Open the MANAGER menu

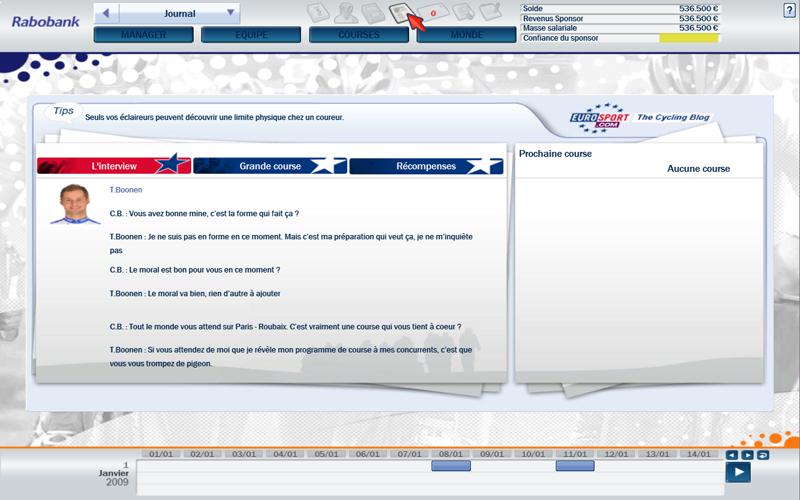tap(143, 35)
